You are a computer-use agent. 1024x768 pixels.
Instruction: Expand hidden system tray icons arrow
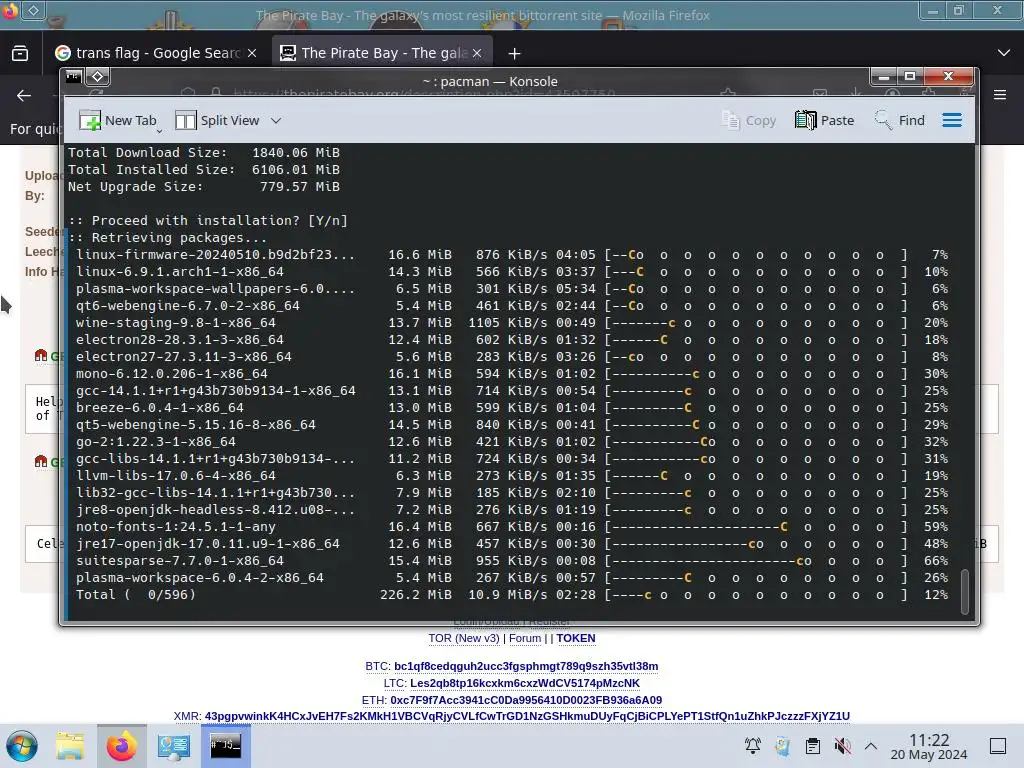[x=871, y=746]
